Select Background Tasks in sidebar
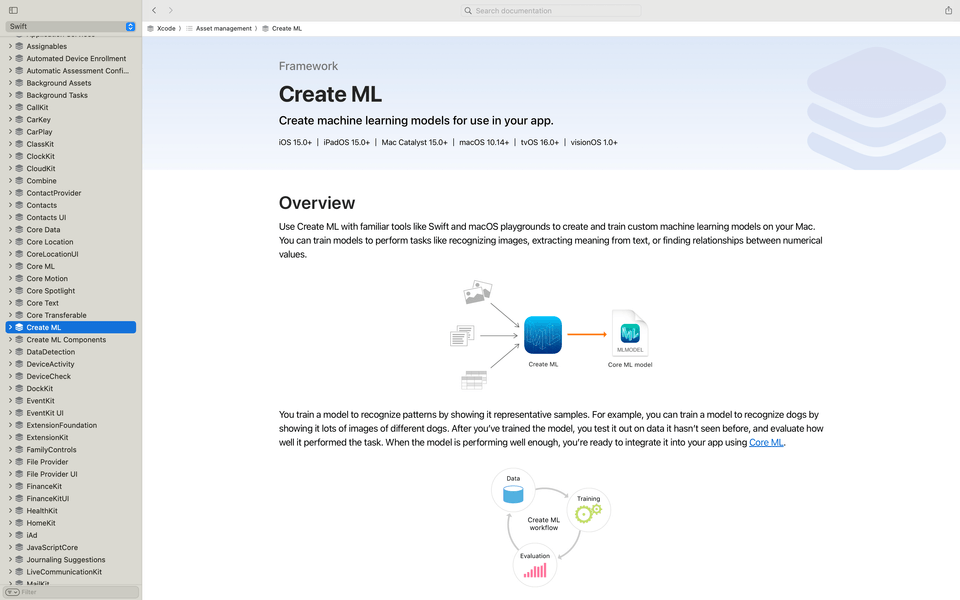Screen dimensions: 960x600 [x=57, y=96]
